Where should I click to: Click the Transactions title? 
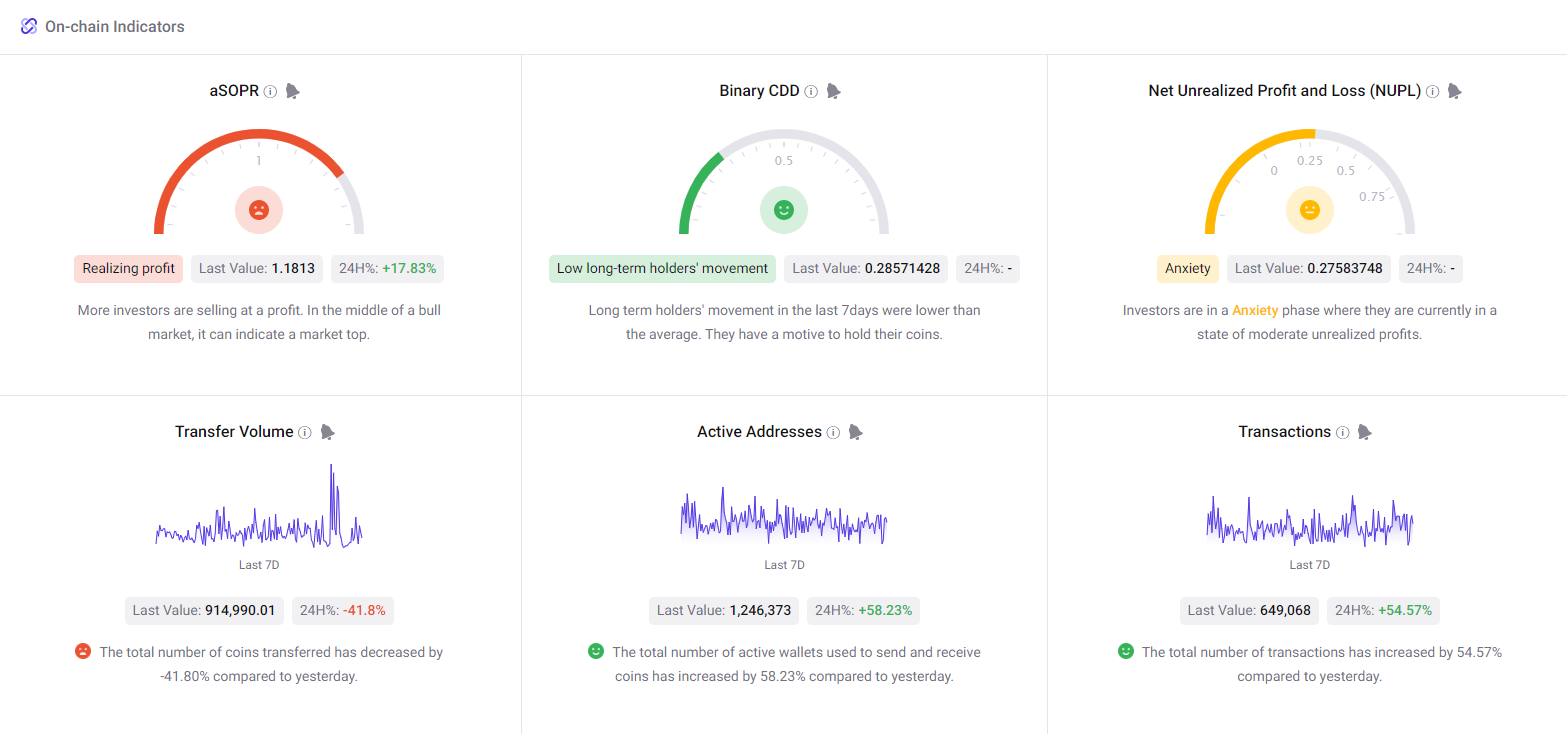(x=1284, y=432)
